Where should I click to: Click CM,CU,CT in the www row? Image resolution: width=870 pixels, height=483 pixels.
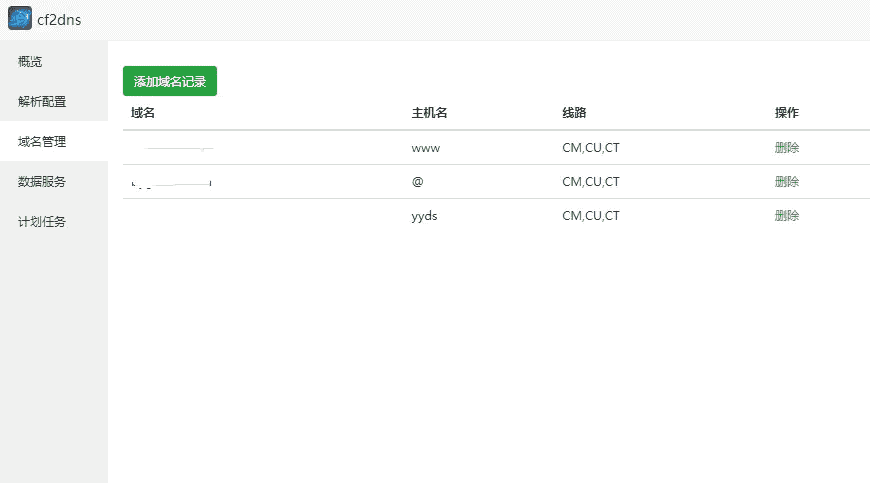[591, 148]
